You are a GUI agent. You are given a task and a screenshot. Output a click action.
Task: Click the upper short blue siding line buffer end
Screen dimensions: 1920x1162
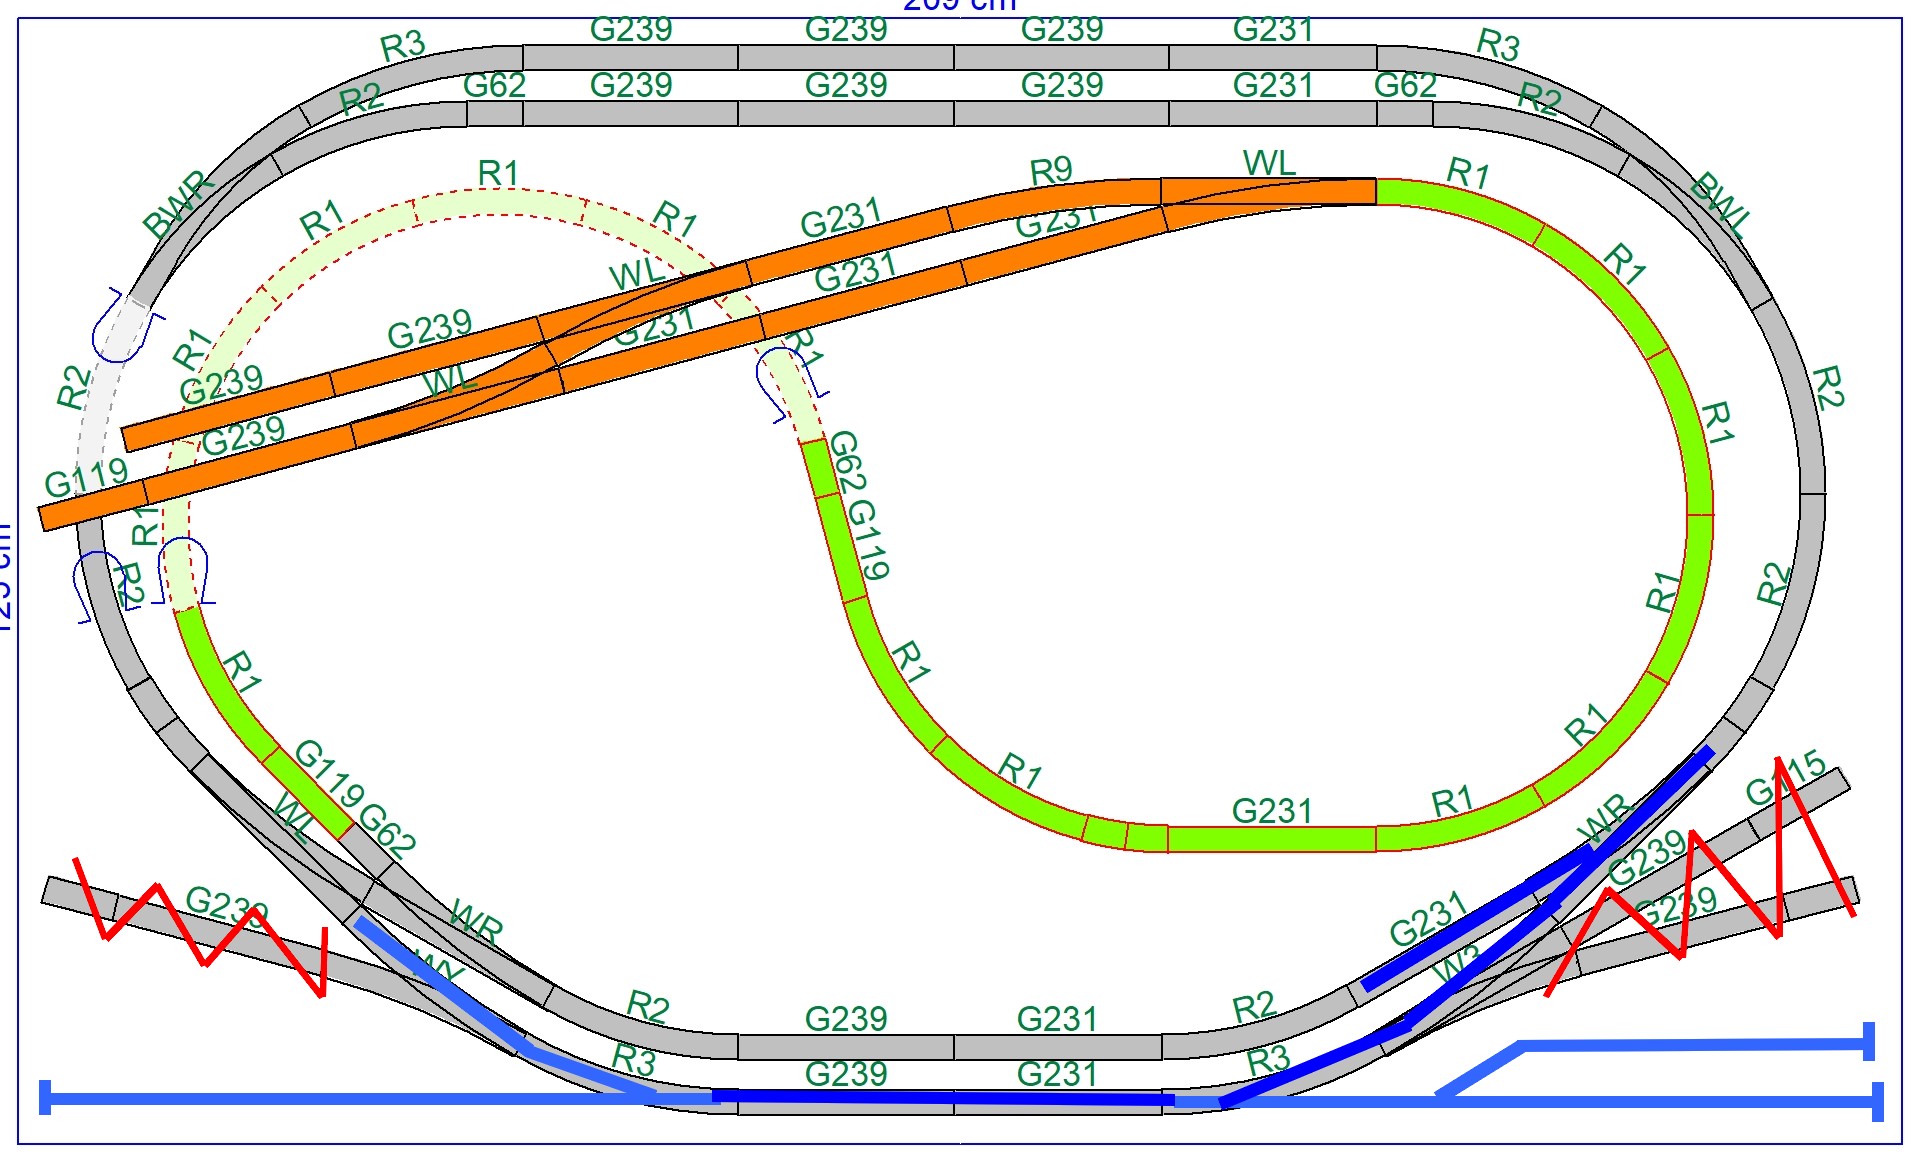pos(1868,1041)
